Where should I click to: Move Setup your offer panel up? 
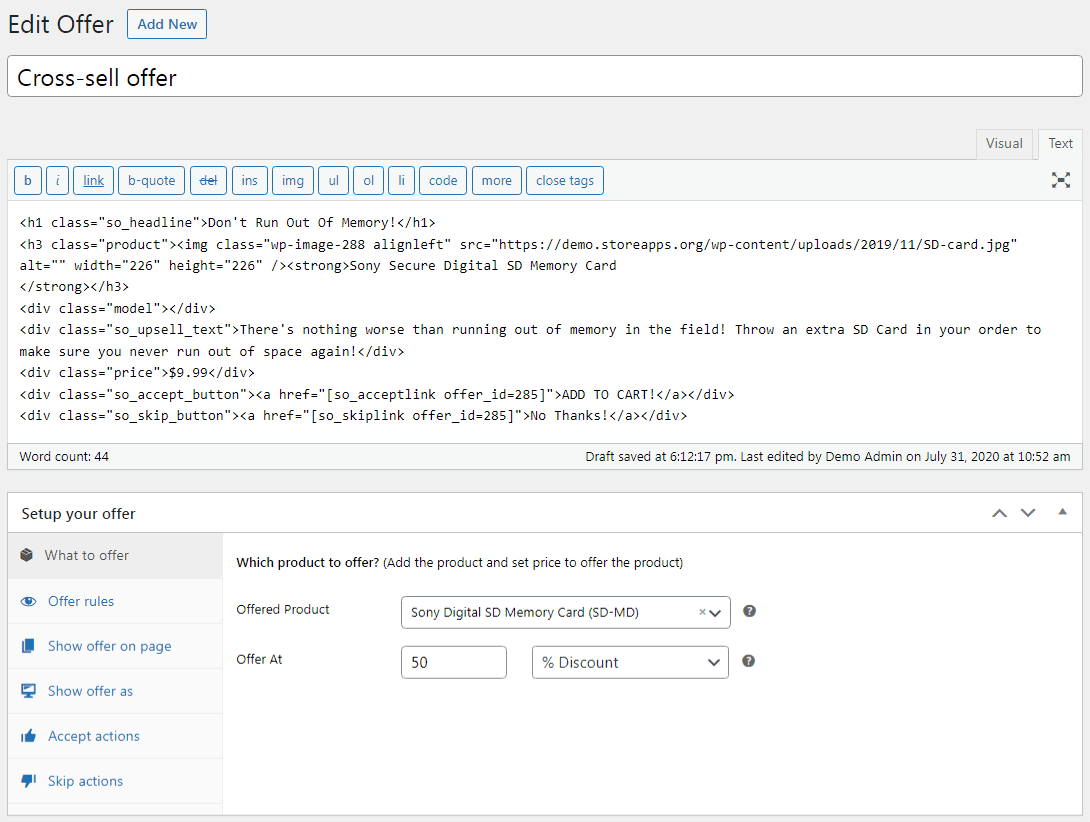pos(1000,513)
